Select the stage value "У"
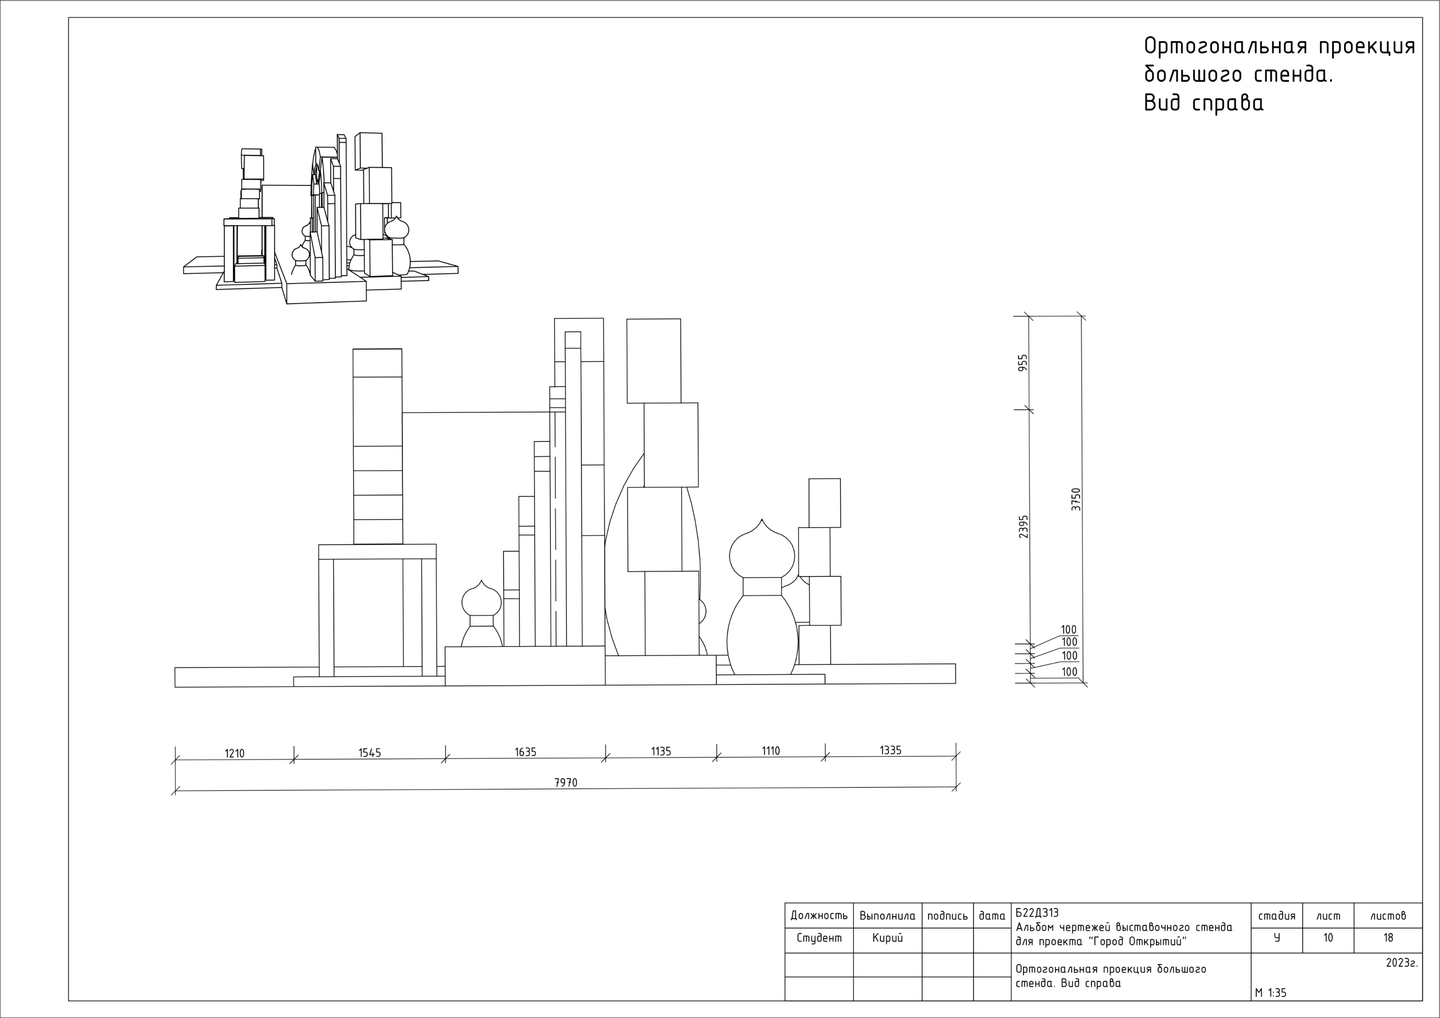Screen dimensions: 1440x1018 point(1277,938)
